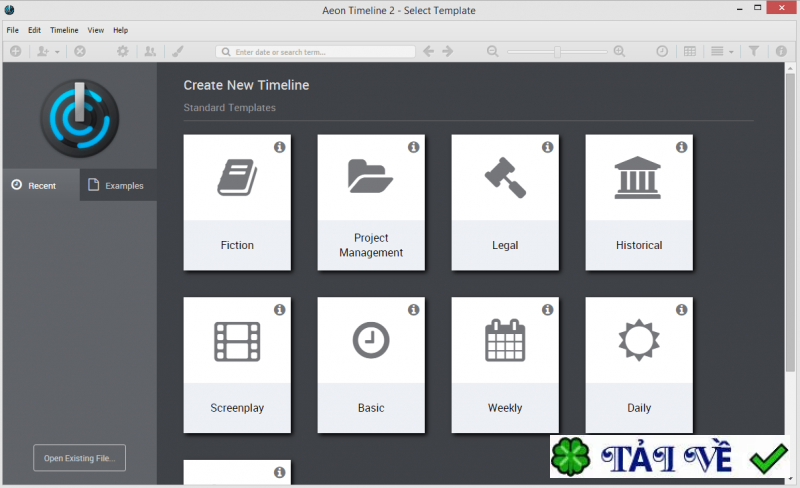Click the spreadsheet grid view icon

click(690, 51)
